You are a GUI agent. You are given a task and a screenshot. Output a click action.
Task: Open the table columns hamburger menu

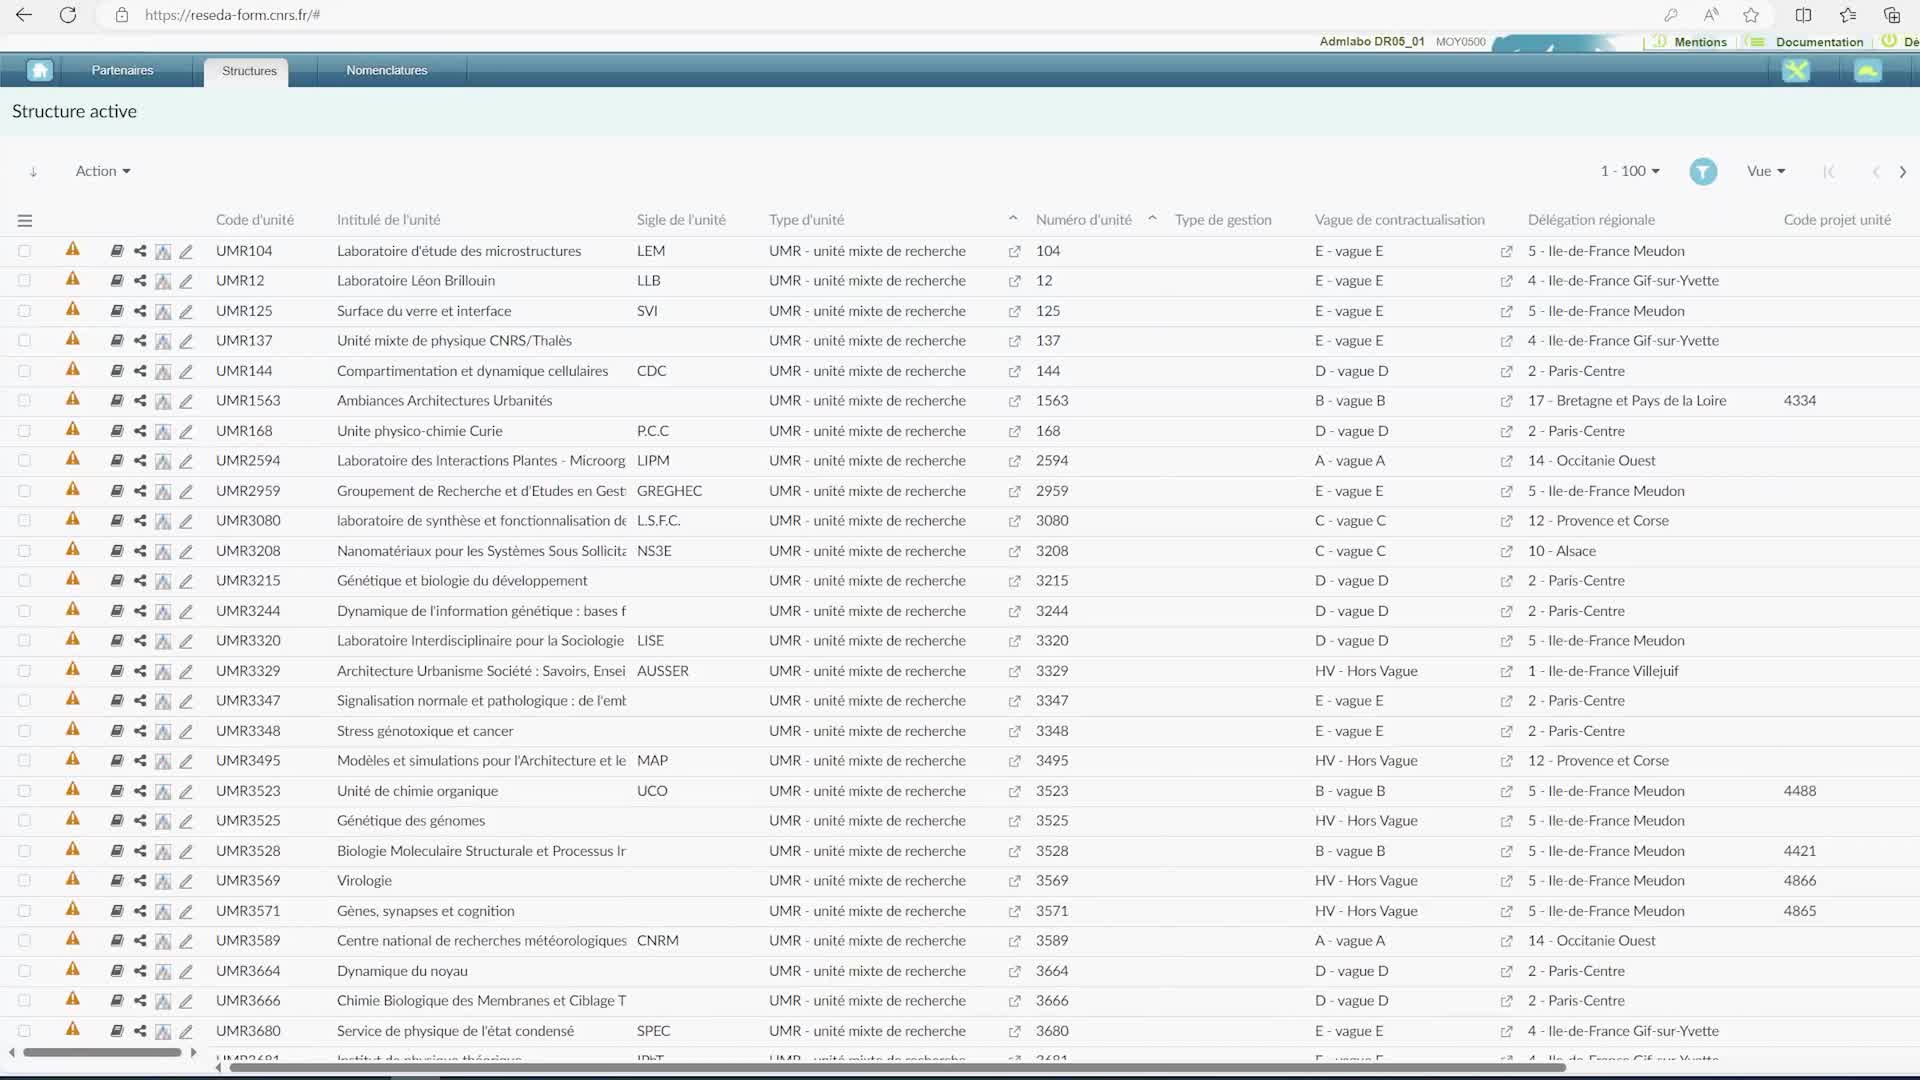tap(25, 221)
